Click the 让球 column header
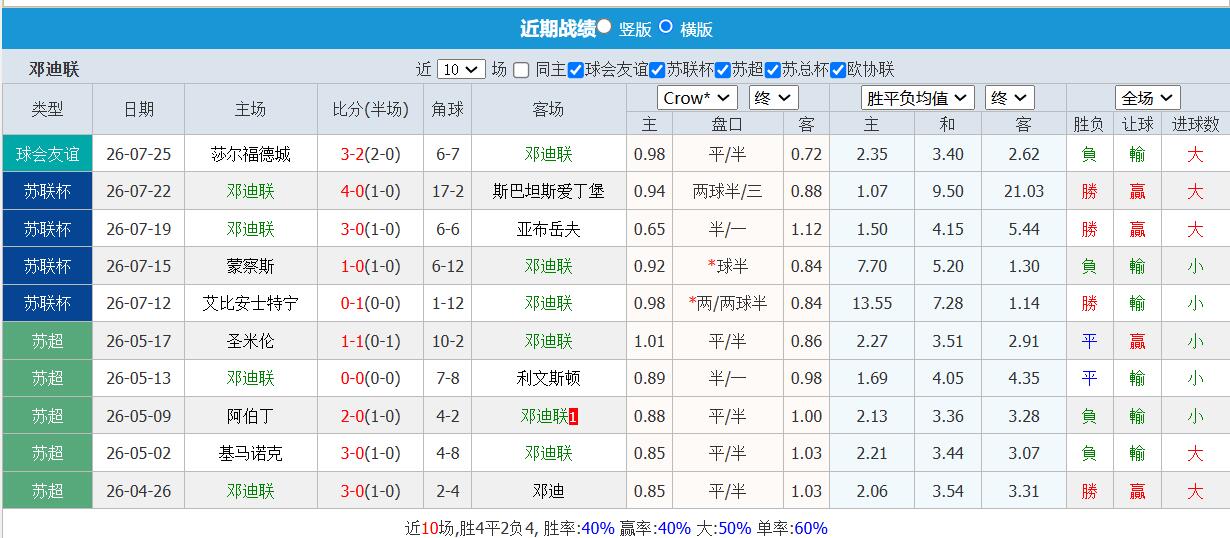The image size is (1230, 538). tap(1137, 124)
